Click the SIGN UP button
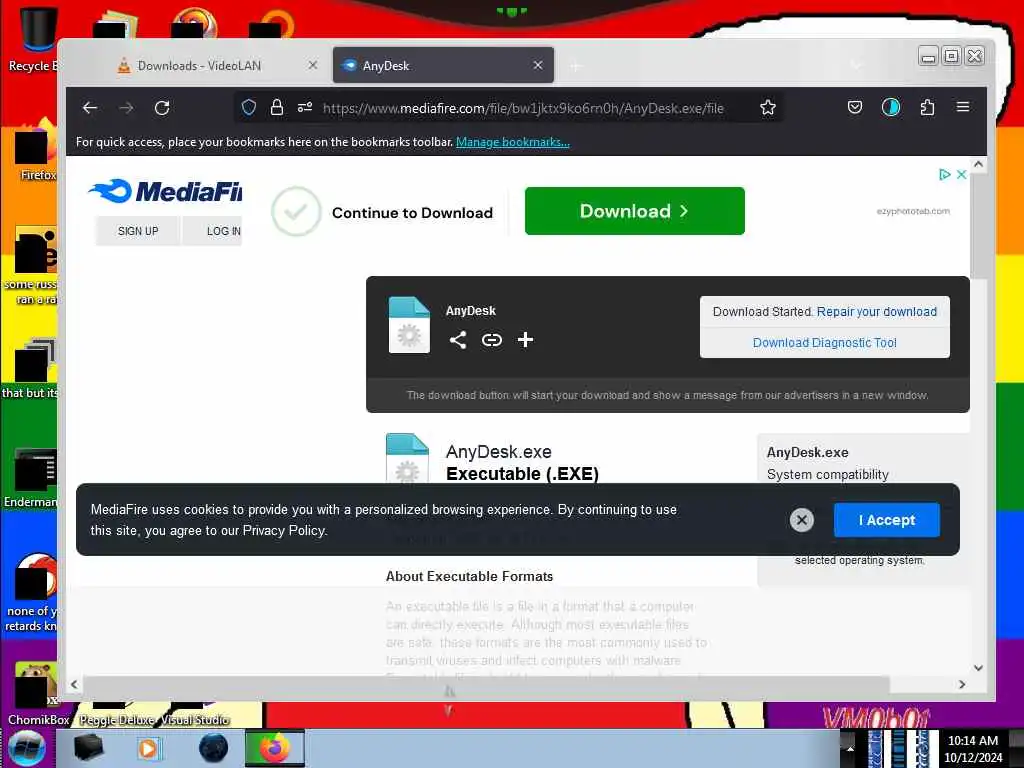Image resolution: width=1024 pixels, height=768 pixels. [138, 231]
